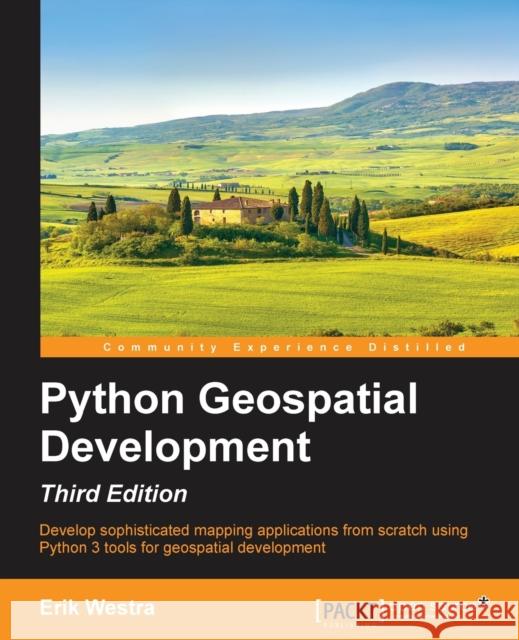Click the author name "Erik Westra"

[x=97, y=608]
